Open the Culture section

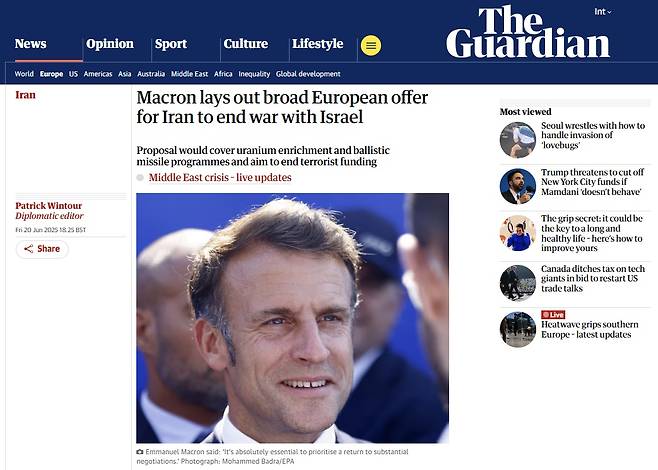click(246, 44)
